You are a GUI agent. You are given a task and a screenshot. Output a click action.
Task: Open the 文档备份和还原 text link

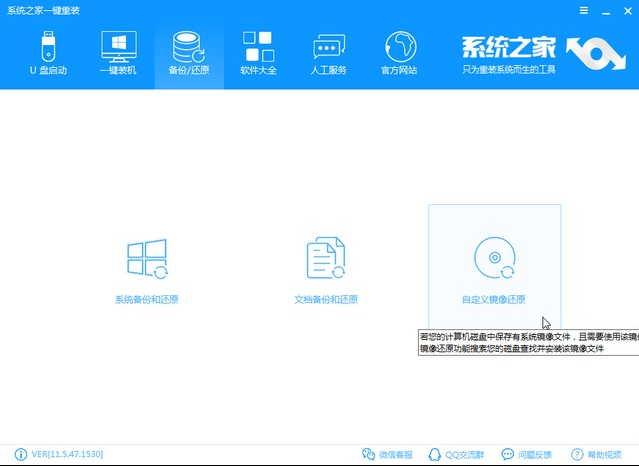tap(326, 300)
